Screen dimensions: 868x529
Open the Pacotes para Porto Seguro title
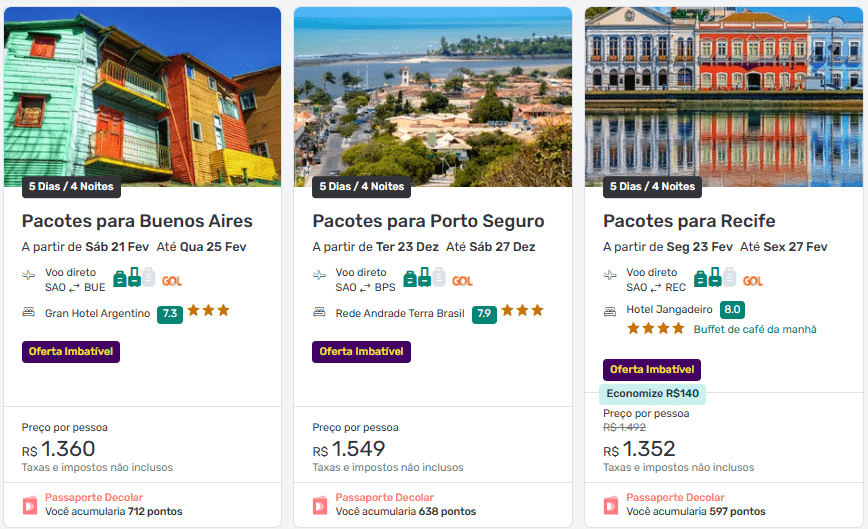click(428, 221)
